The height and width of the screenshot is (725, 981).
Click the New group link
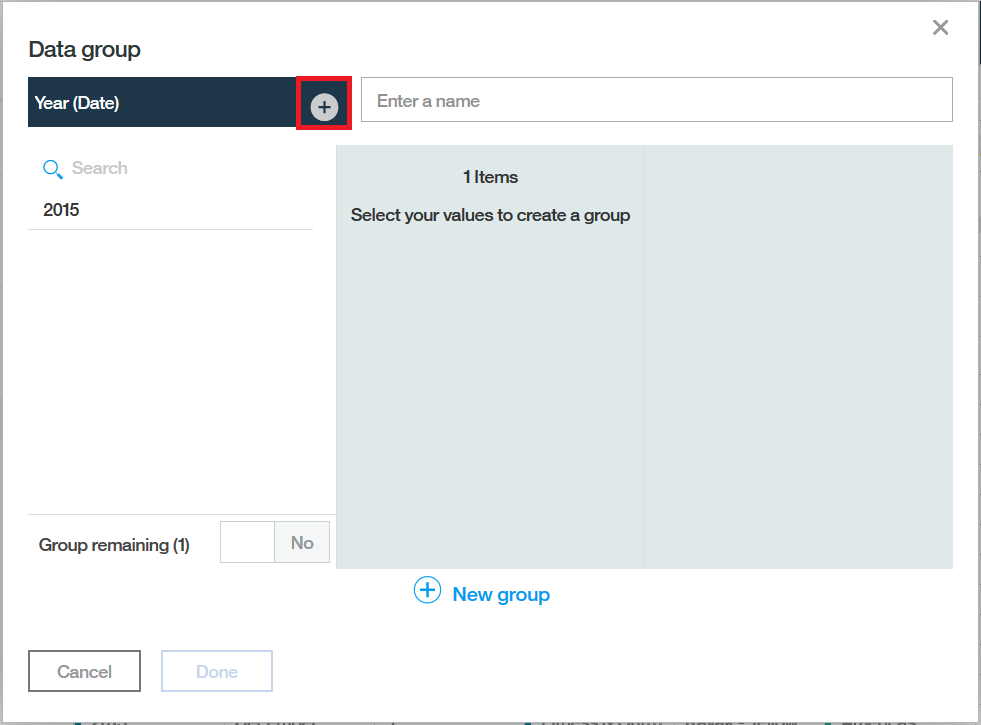(x=501, y=594)
